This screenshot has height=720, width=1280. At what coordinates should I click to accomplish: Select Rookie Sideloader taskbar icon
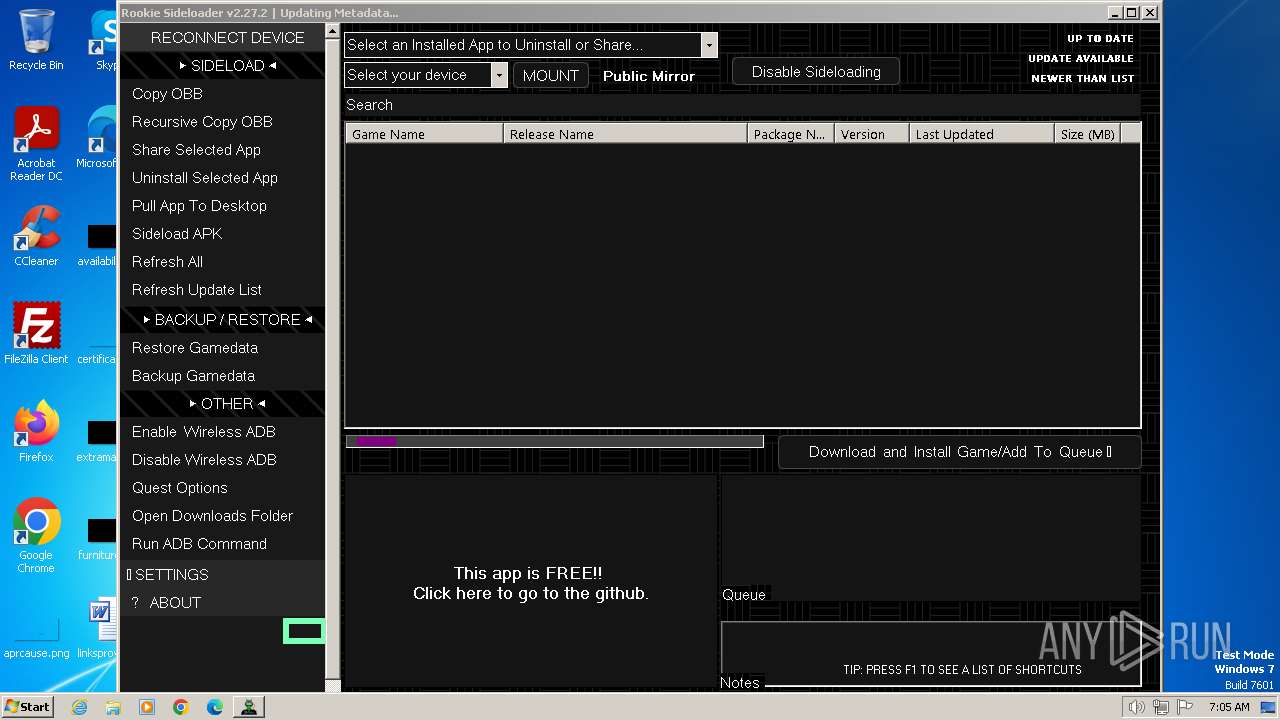click(248, 707)
